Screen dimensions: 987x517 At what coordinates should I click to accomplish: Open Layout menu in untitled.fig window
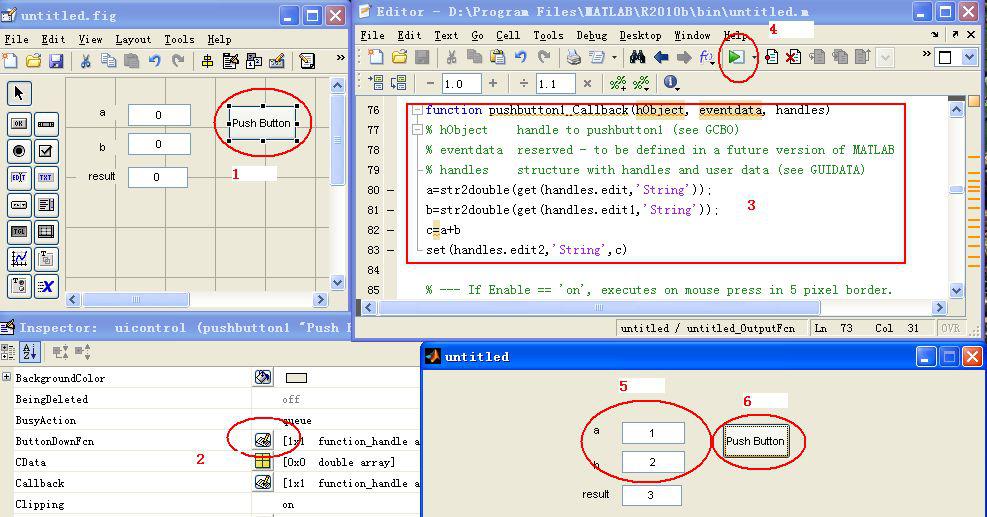(133, 40)
